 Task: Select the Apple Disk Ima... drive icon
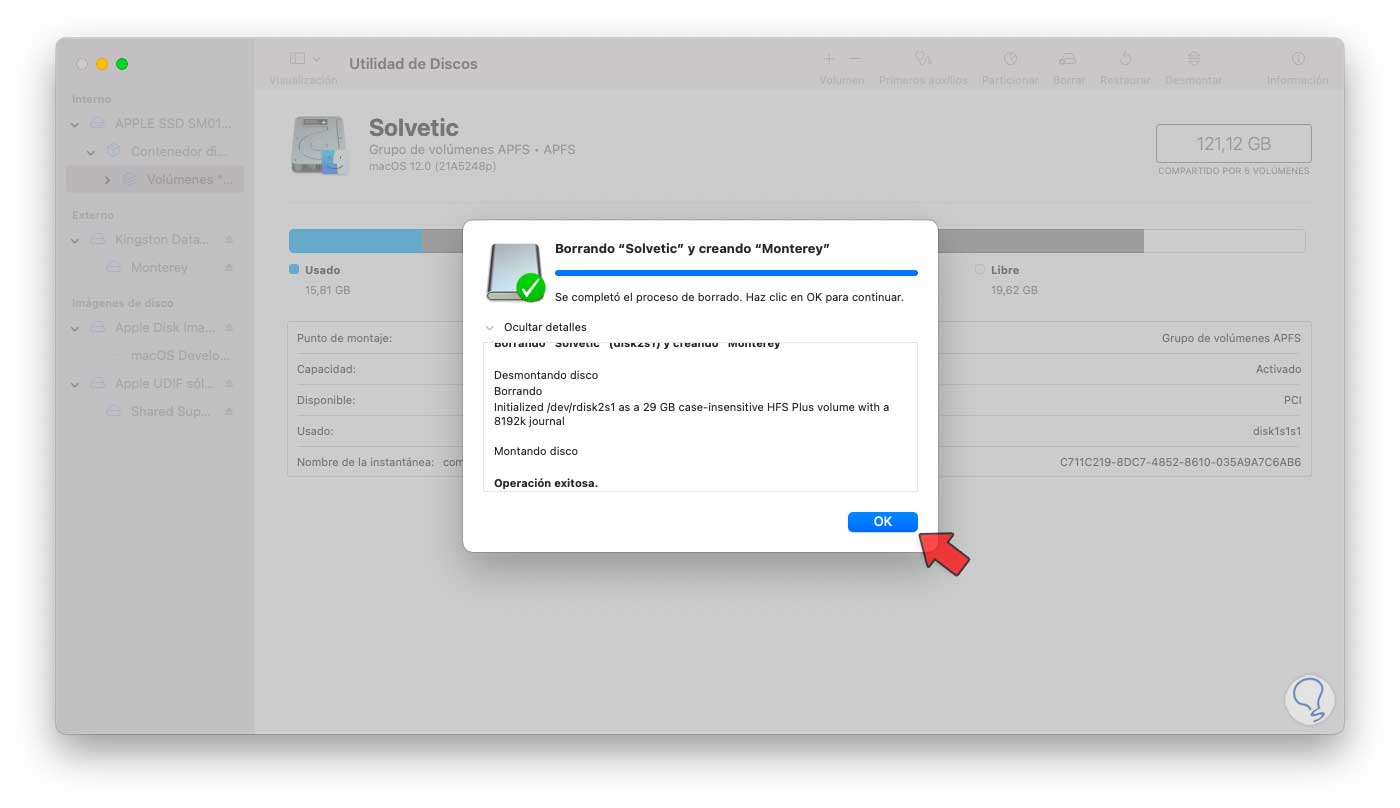coord(97,328)
